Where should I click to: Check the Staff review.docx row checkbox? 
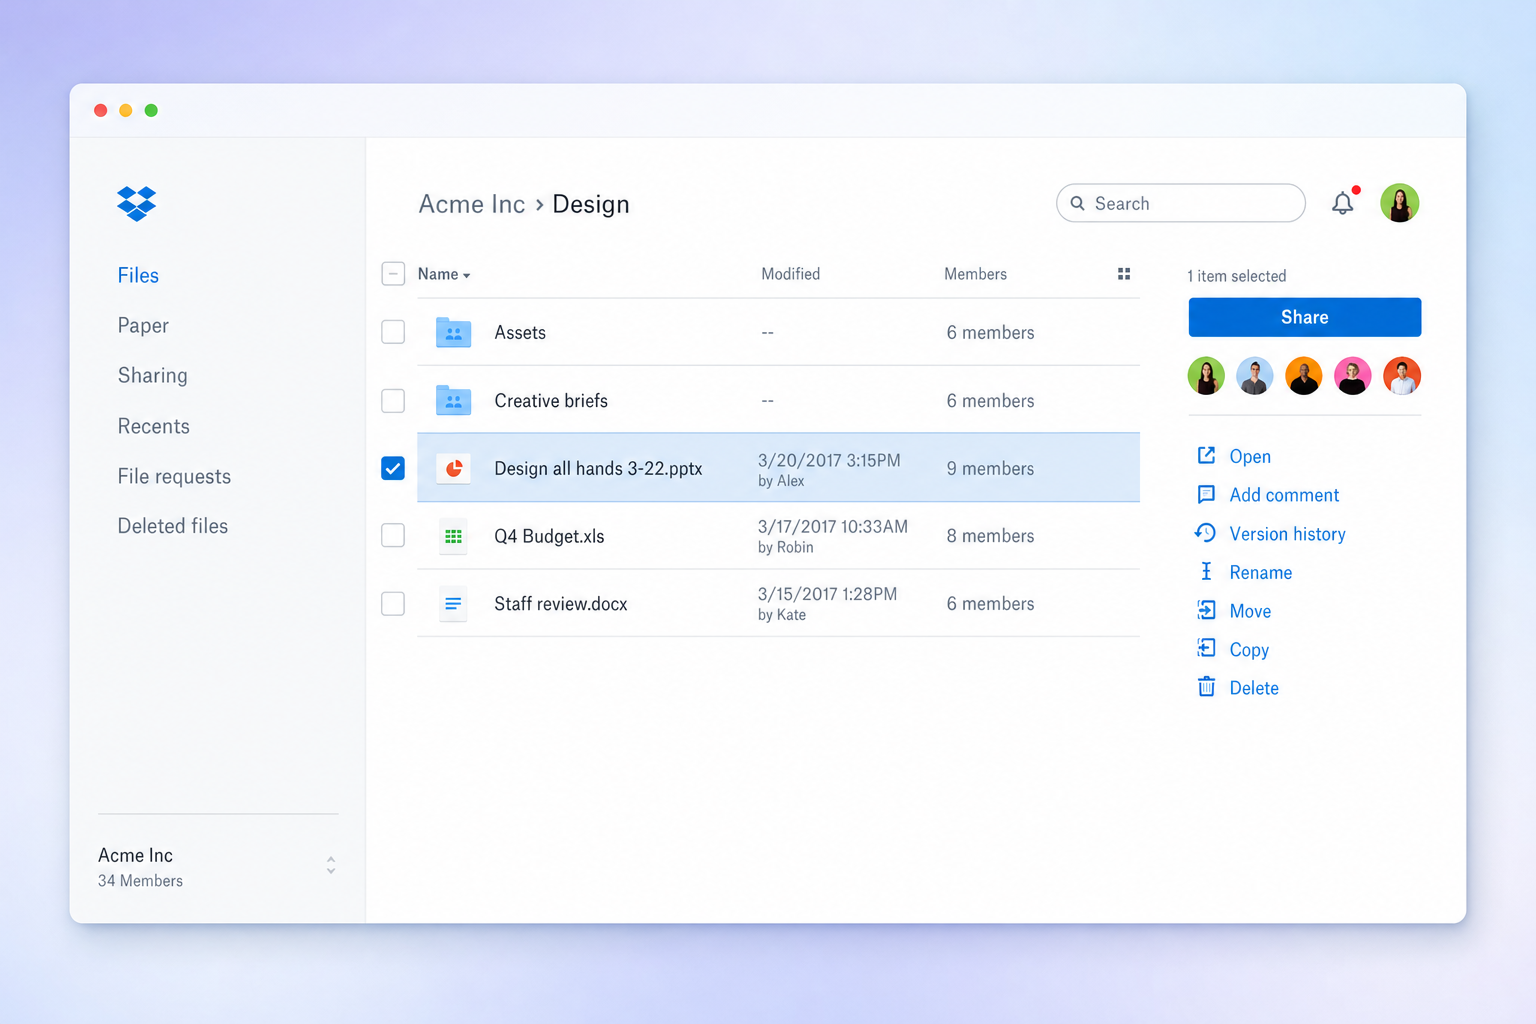point(393,604)
